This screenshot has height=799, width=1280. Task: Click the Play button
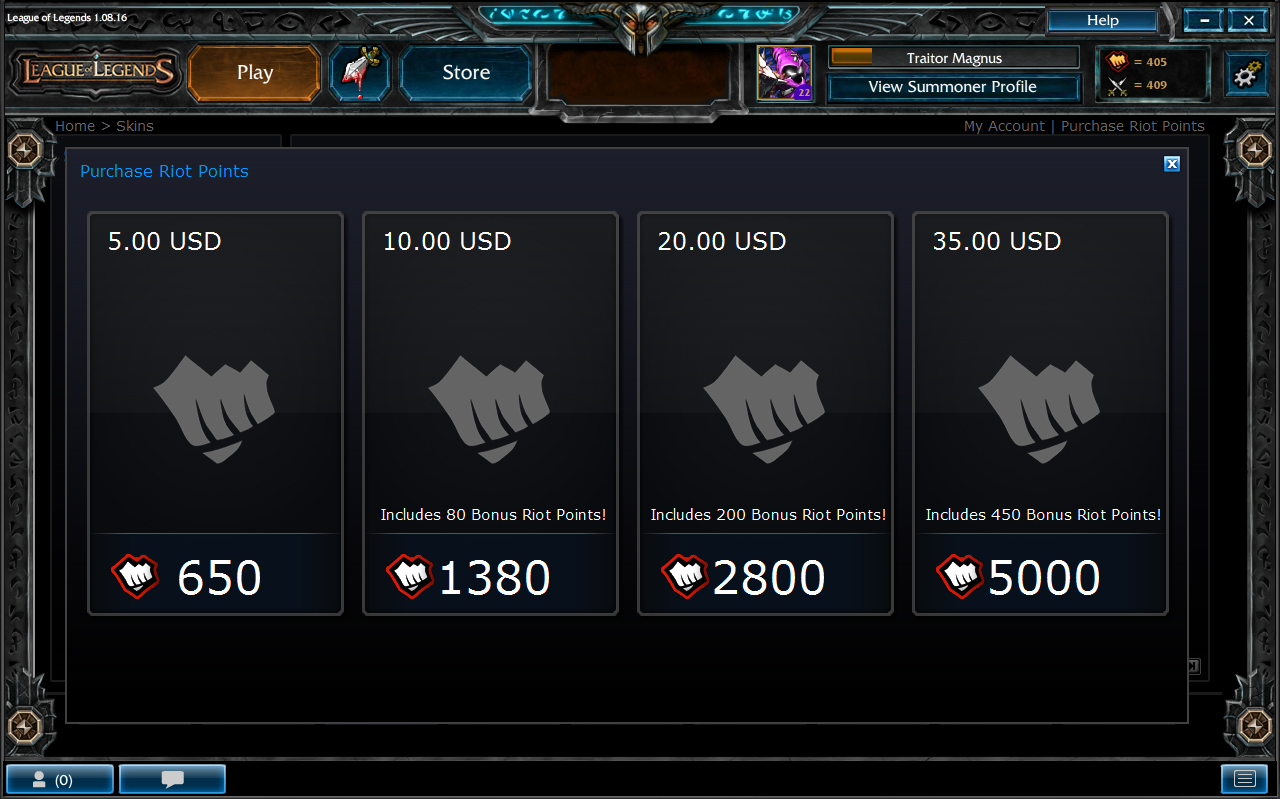coord(255,73)
